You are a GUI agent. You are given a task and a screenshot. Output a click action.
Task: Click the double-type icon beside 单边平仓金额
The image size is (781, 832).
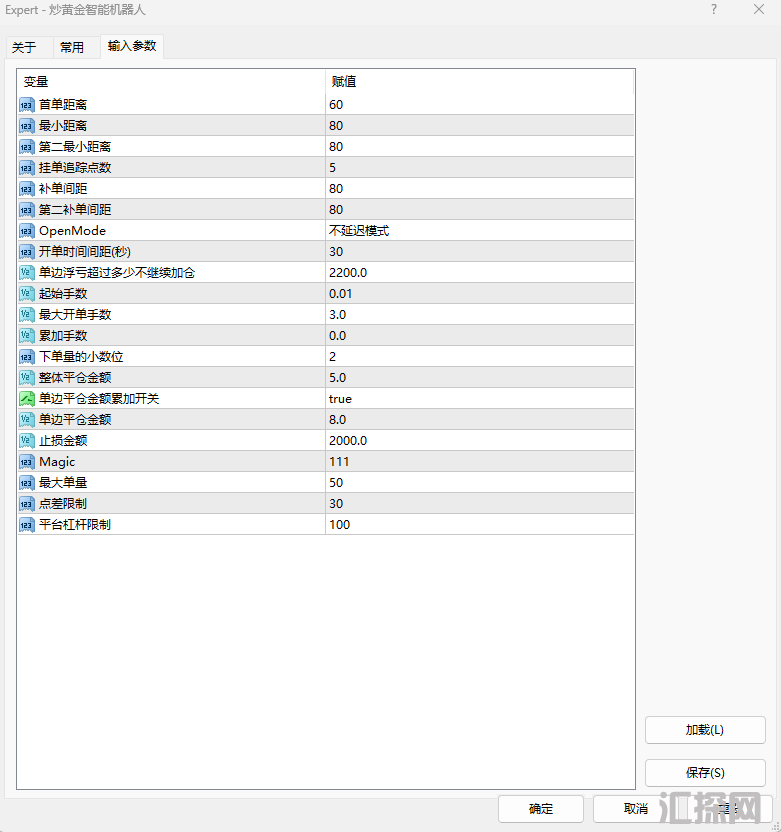point(27,420)
